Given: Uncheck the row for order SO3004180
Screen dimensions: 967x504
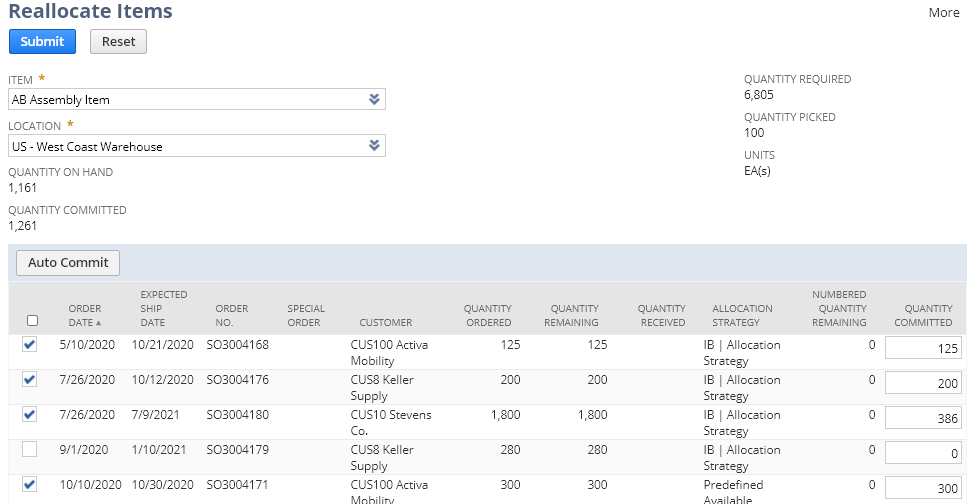Looking at the screenshot, I should [x=30, y=415].
